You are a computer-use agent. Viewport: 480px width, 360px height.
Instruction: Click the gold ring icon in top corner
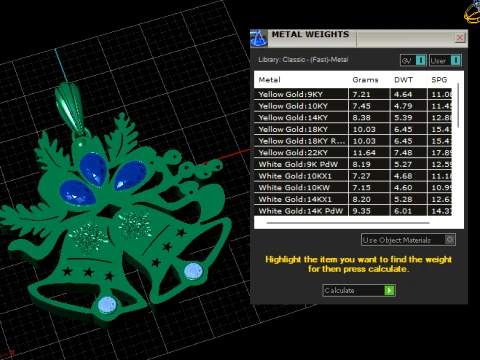[x=472, y=12]
